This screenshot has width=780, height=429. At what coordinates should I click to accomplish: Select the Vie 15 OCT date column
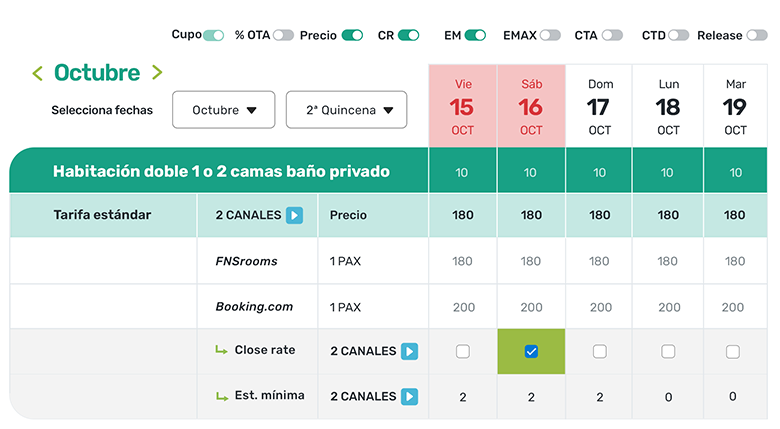pyautogui.click(x=462, y=107)
